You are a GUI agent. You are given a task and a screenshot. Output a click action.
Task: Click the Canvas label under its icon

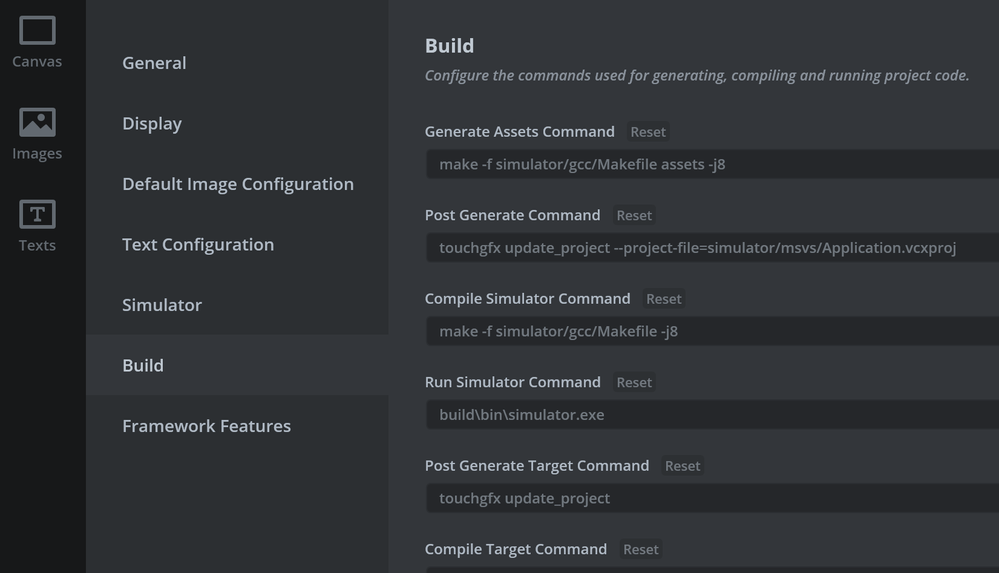37,62
